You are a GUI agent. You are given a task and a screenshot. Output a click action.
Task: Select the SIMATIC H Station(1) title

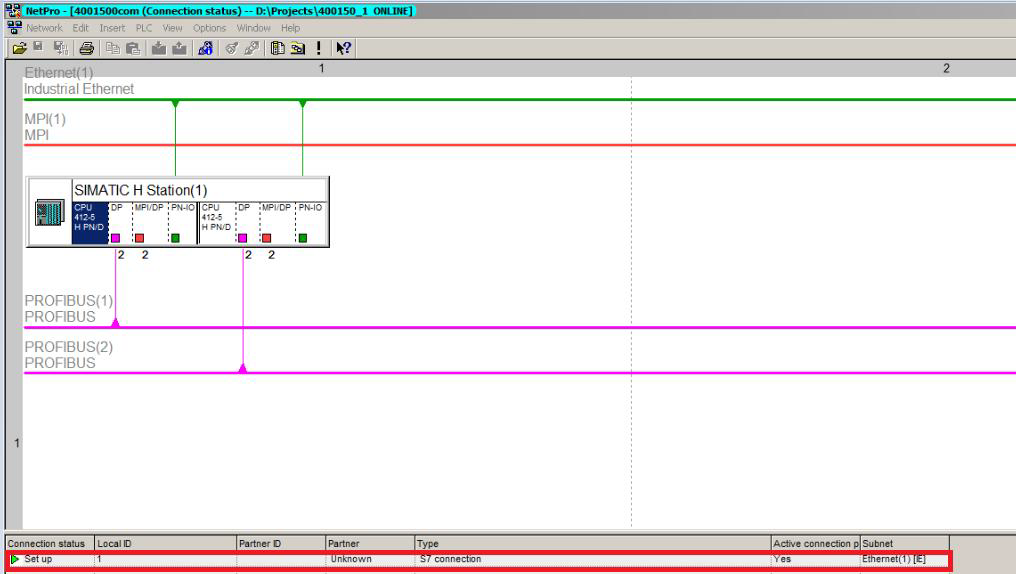pyautogui.click(x=141, y=190)
